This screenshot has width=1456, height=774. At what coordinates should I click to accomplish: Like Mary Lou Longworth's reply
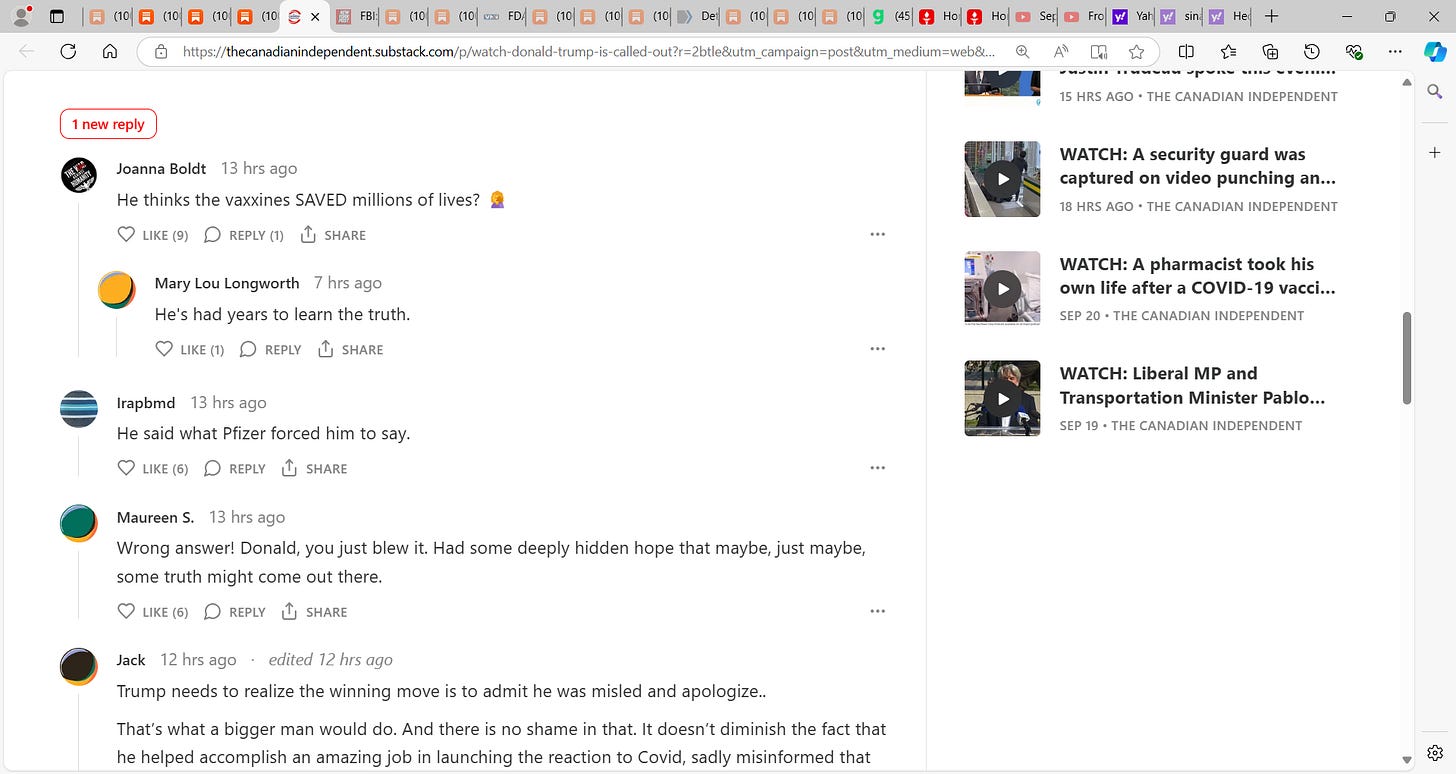click(x=190, y=349)
